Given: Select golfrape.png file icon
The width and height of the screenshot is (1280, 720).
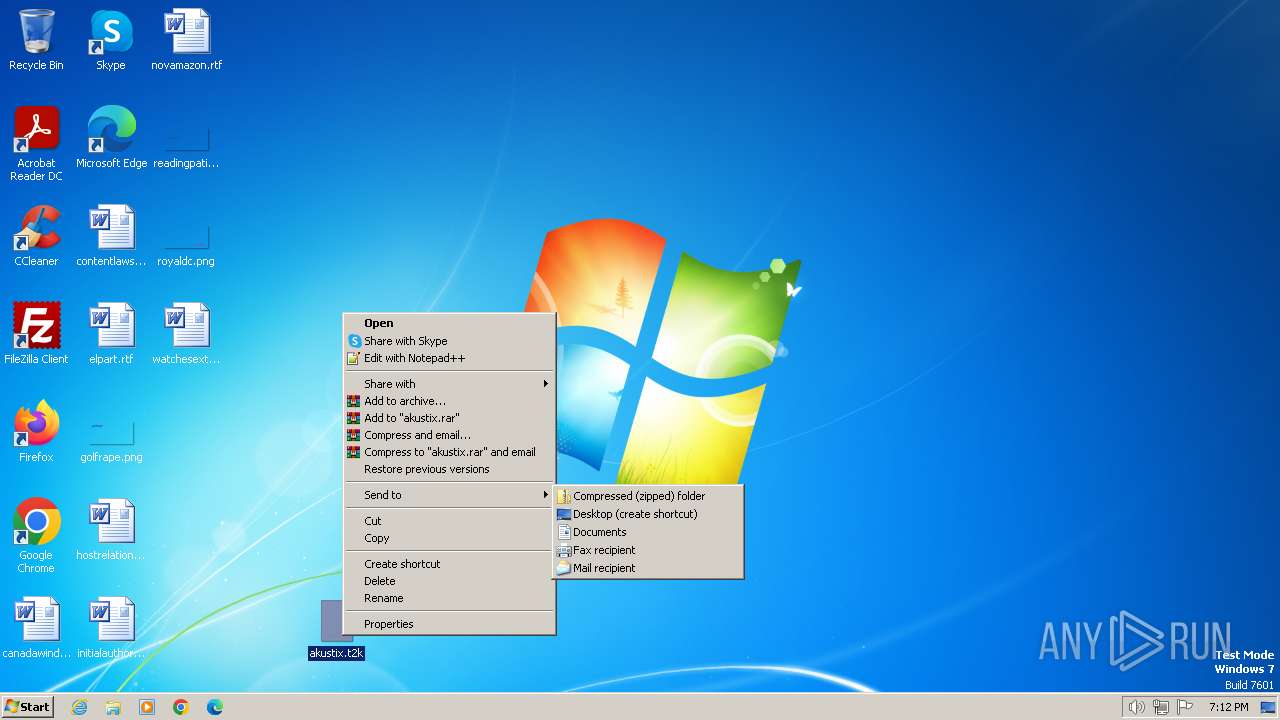Looking at the screenshot, I should (111, 432).
